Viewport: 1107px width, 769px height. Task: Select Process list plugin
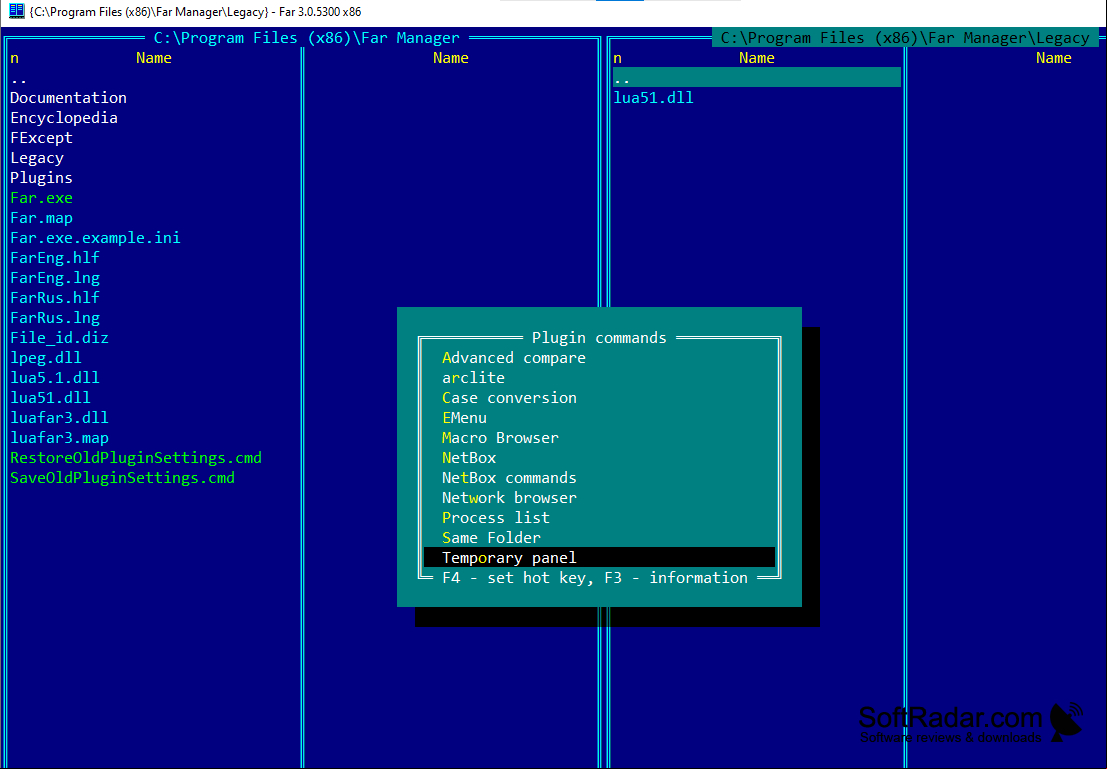pyautogui.click(x=496, y=518)
